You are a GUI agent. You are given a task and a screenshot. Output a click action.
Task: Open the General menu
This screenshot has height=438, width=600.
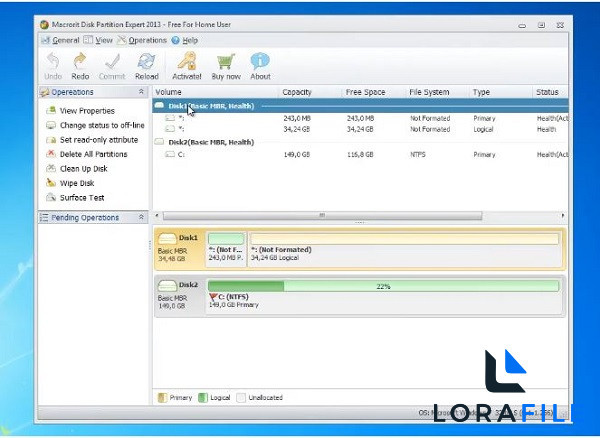pyautogui.click(x=60, y=40)
